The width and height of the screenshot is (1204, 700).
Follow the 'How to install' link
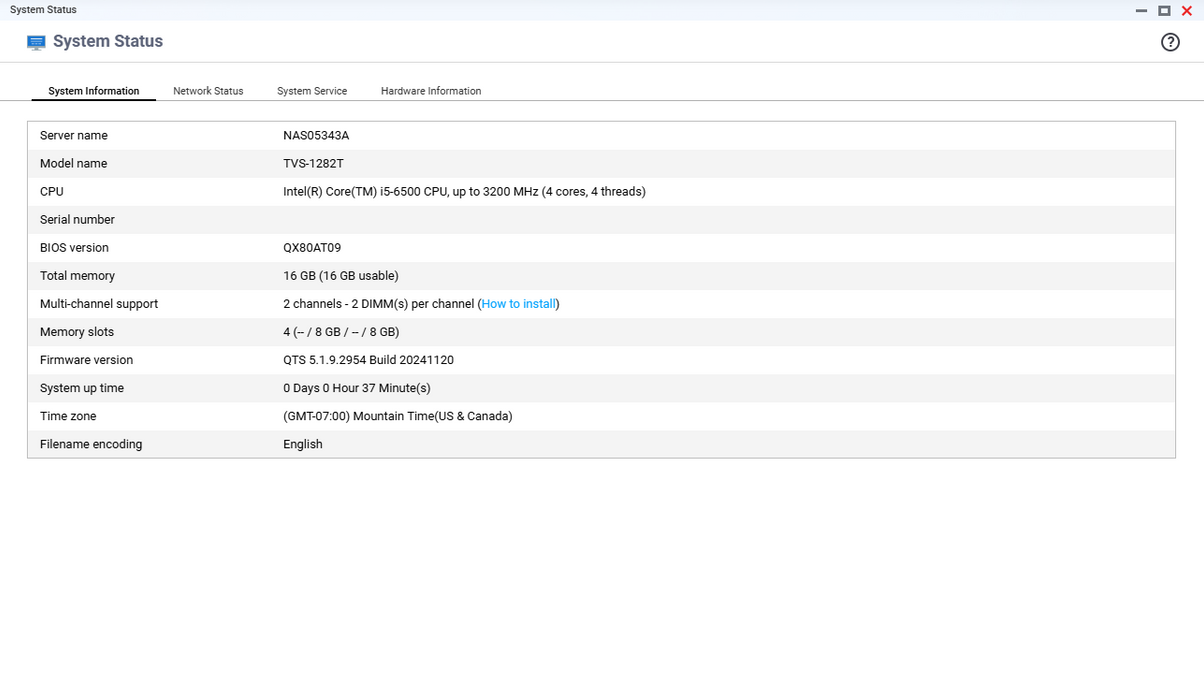tap(518, 304)
